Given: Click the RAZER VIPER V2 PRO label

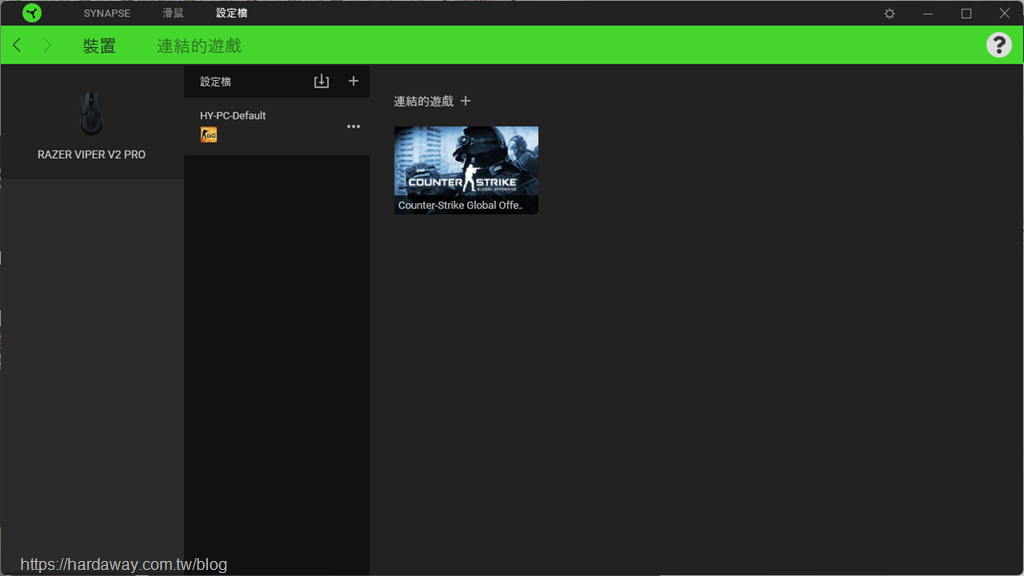Looking at the screenshot, I should pos(91,155).
